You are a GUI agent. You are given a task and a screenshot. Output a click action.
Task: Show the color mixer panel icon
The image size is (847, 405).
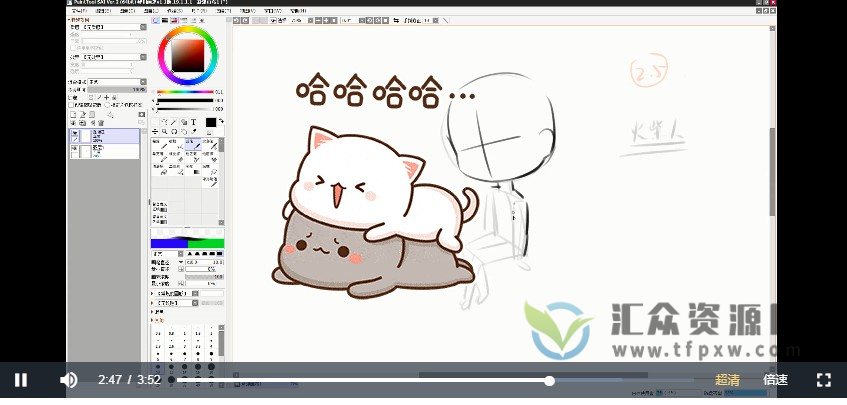click(184, 21)
